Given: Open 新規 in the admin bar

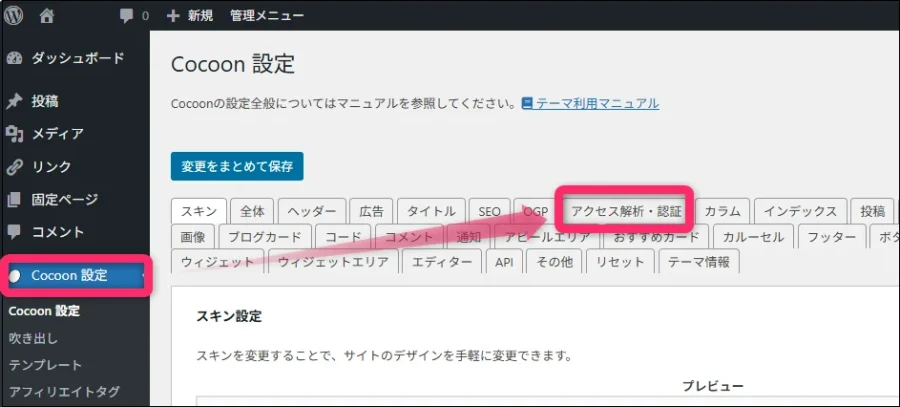Looking at the screenshot, I should (x=200, y=15).
